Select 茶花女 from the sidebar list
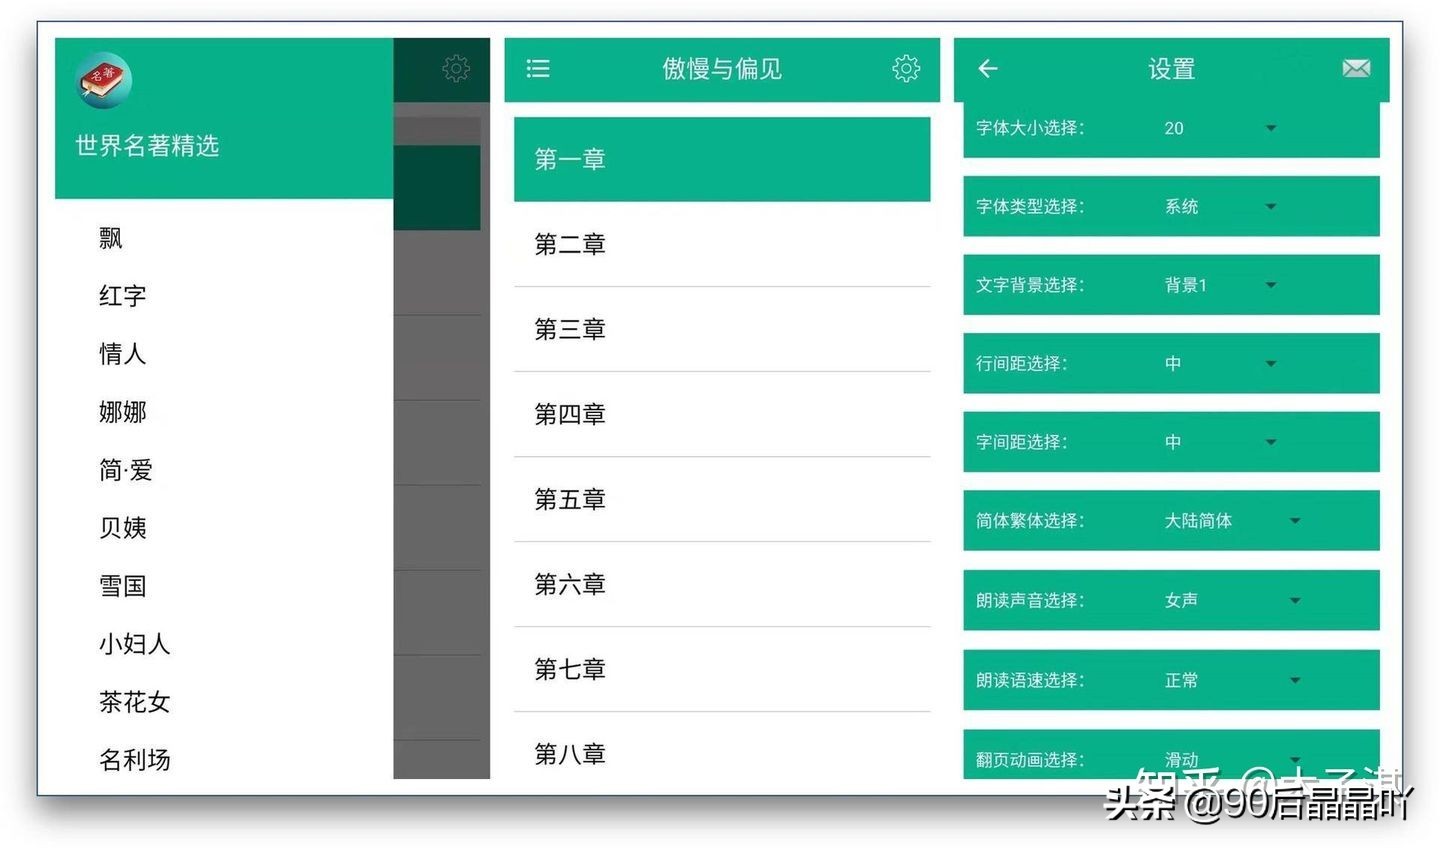The width and height of the screenshot is (1440, 848). (135, 702)
